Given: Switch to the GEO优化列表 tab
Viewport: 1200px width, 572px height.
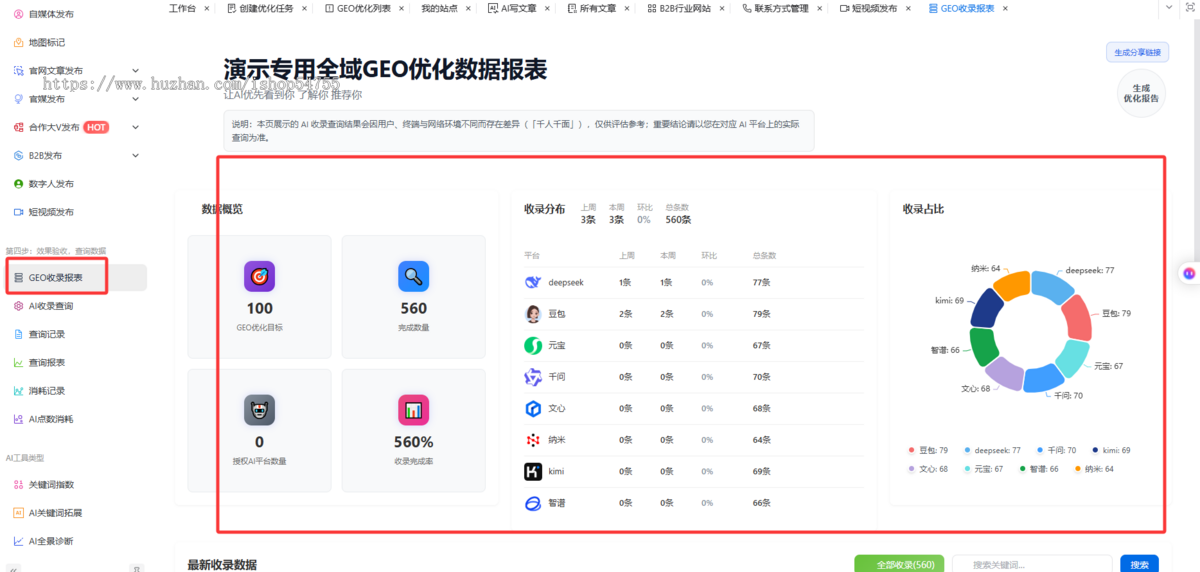Looking at the screenshot, I should point(357,8).
